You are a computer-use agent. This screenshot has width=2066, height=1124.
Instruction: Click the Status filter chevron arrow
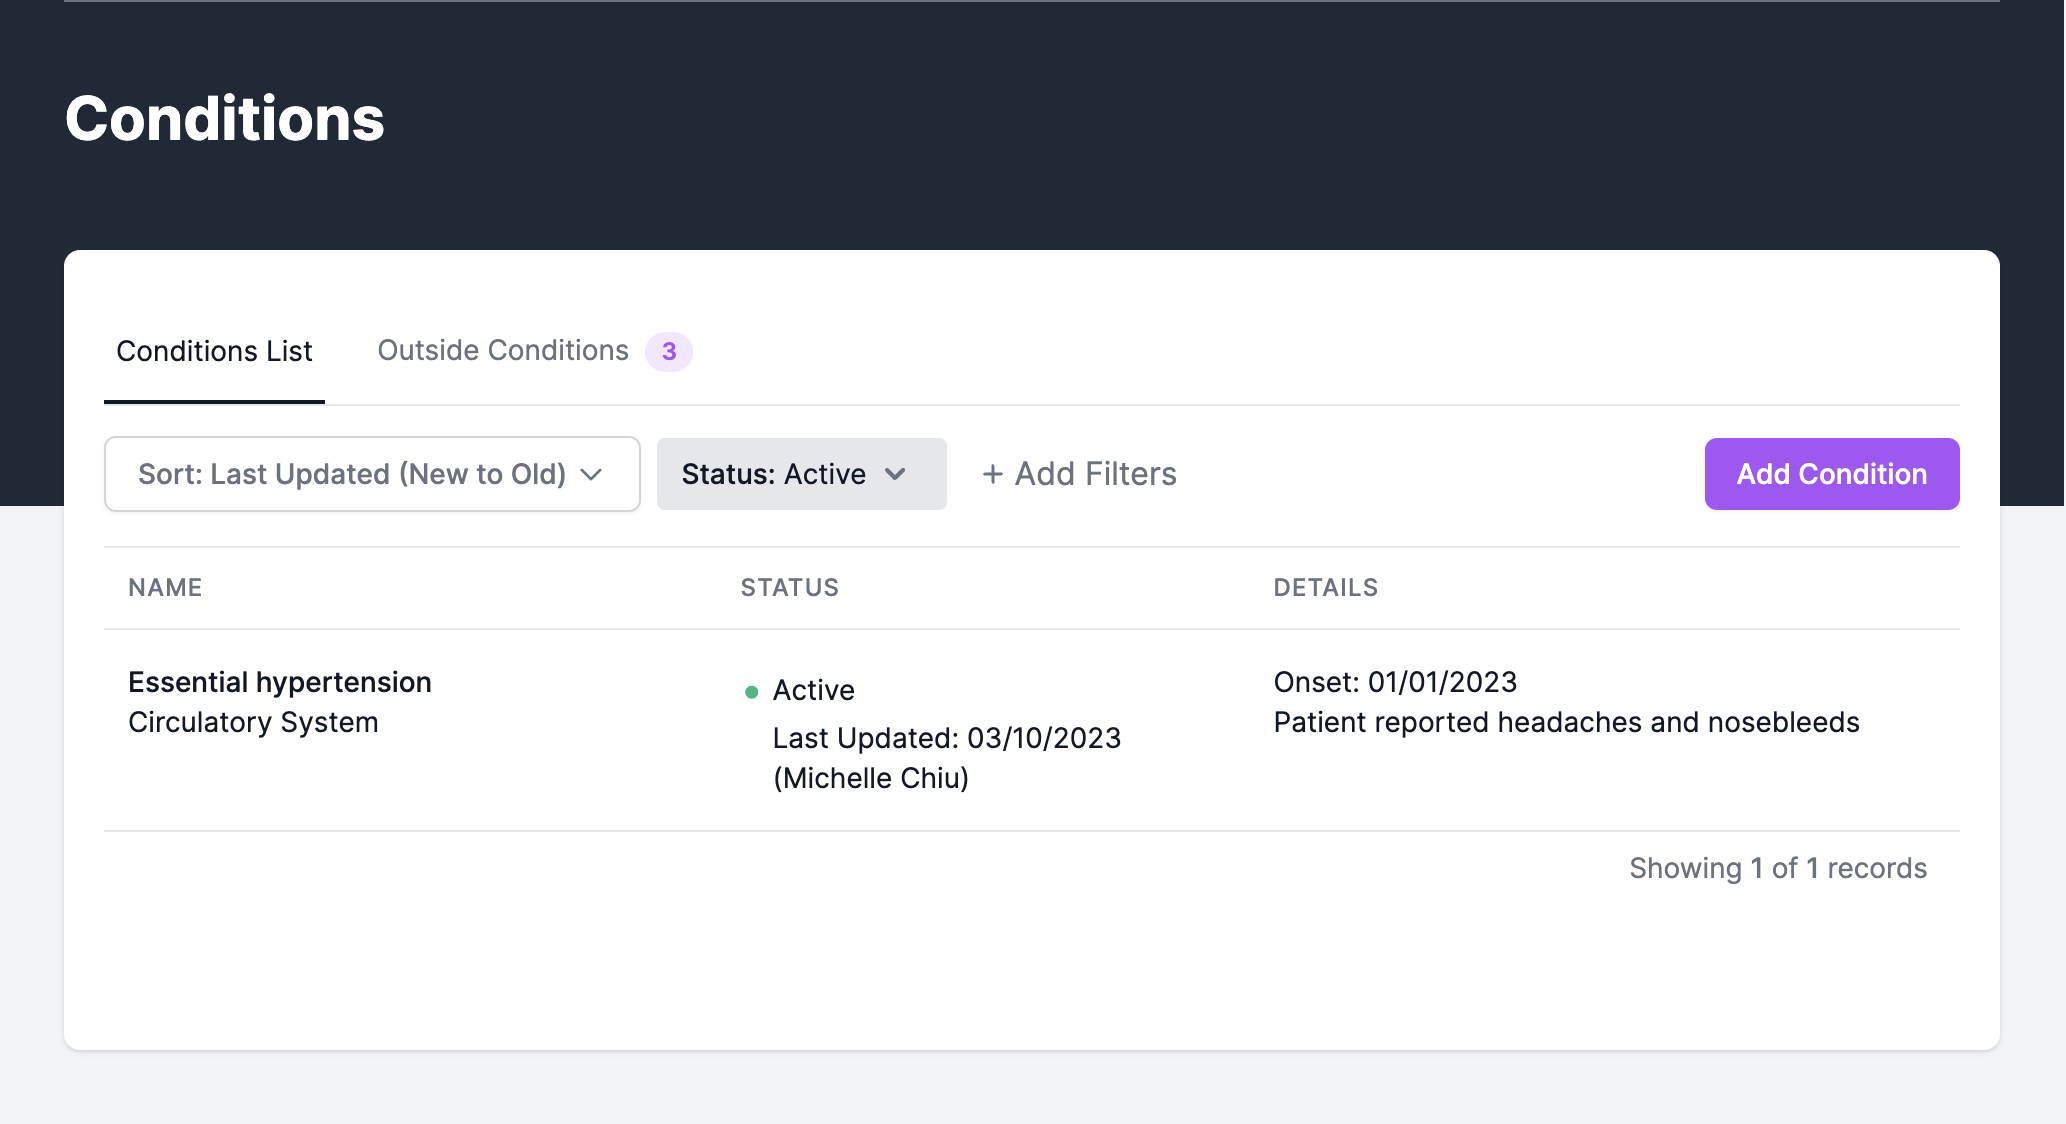tap(895, 474)
